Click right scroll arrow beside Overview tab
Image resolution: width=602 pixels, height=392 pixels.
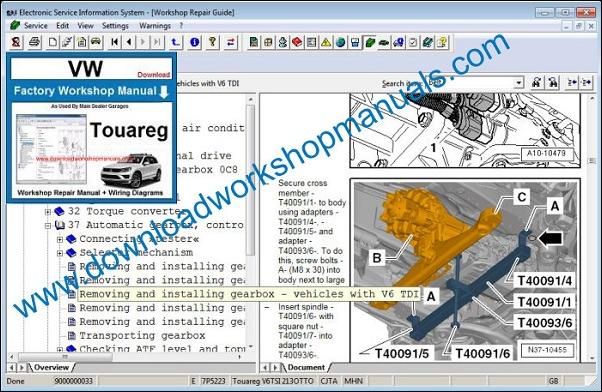click(x=22, y=367)
